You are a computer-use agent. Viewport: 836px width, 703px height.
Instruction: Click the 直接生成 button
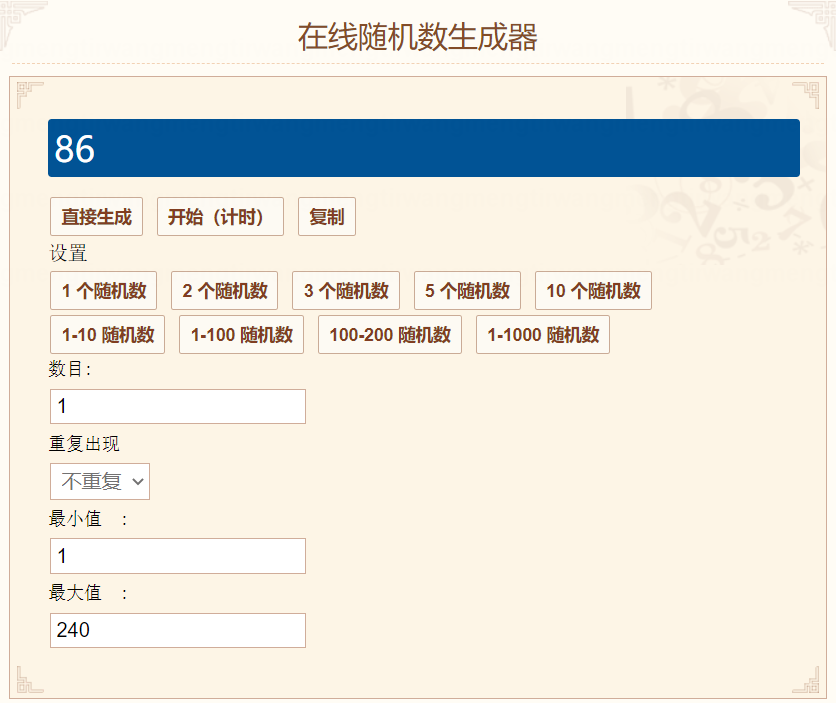click(96, 217)
